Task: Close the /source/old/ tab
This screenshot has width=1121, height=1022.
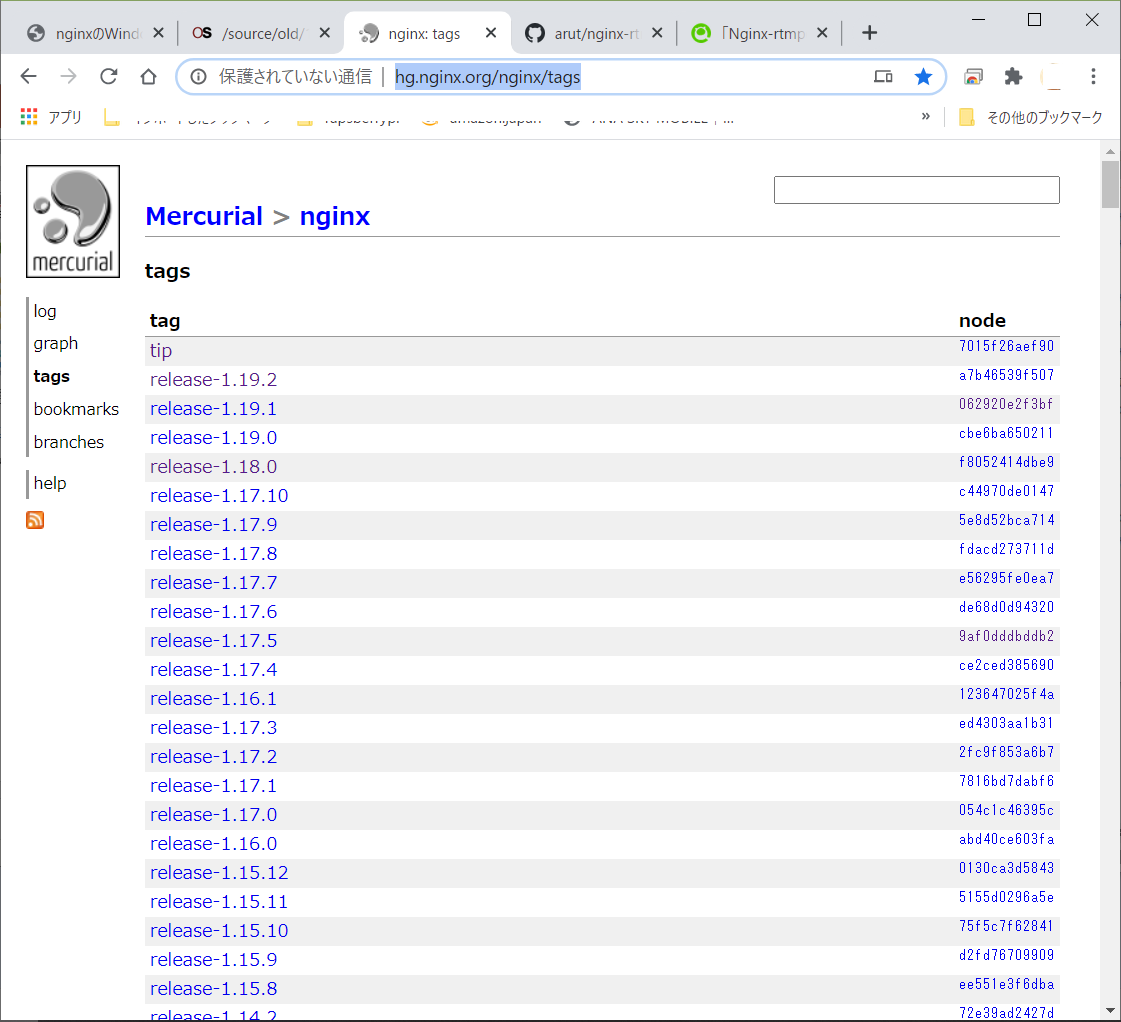Action: 325,33
